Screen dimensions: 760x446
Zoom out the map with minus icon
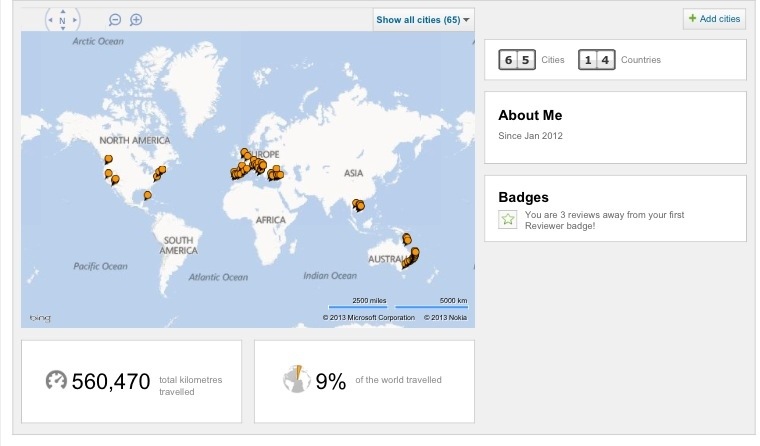coord(115,20)
